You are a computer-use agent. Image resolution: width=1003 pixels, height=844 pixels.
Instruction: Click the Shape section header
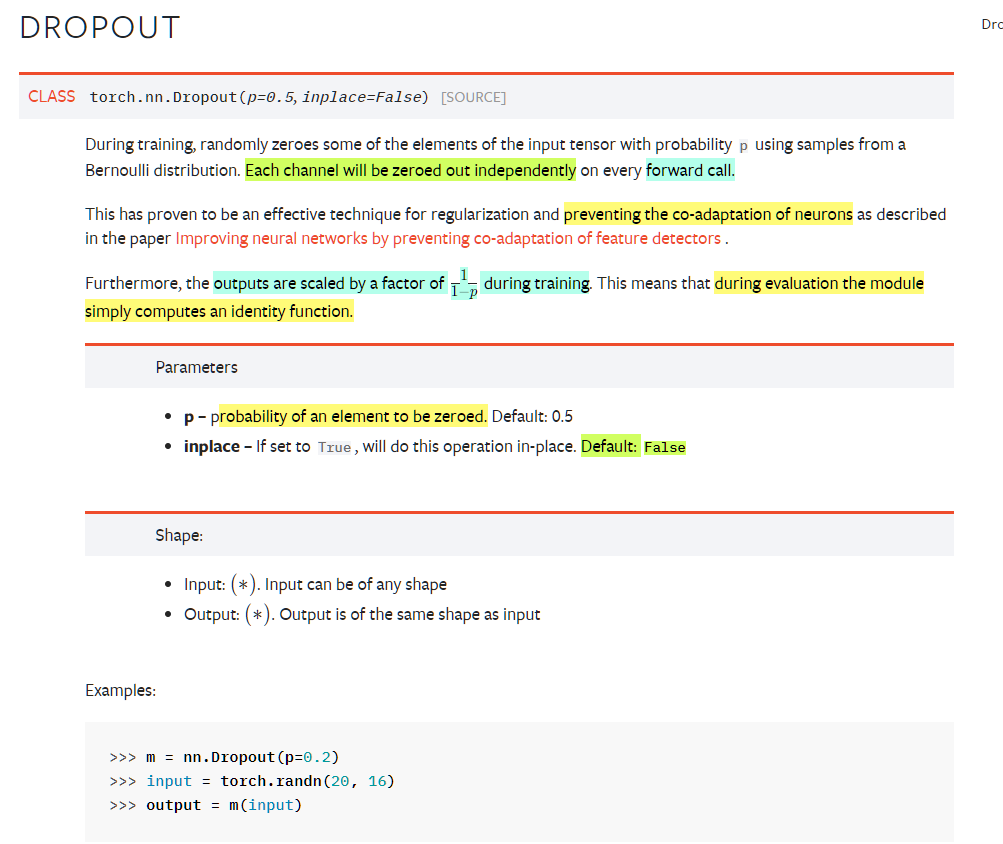[179, 535]
